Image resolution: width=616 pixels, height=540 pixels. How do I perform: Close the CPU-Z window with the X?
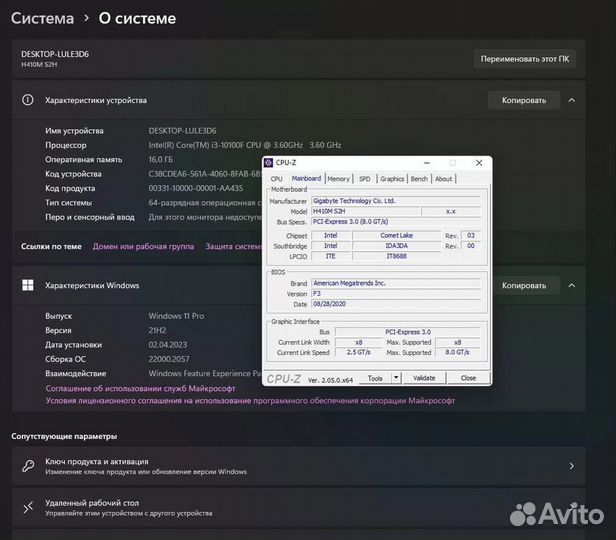479,163
